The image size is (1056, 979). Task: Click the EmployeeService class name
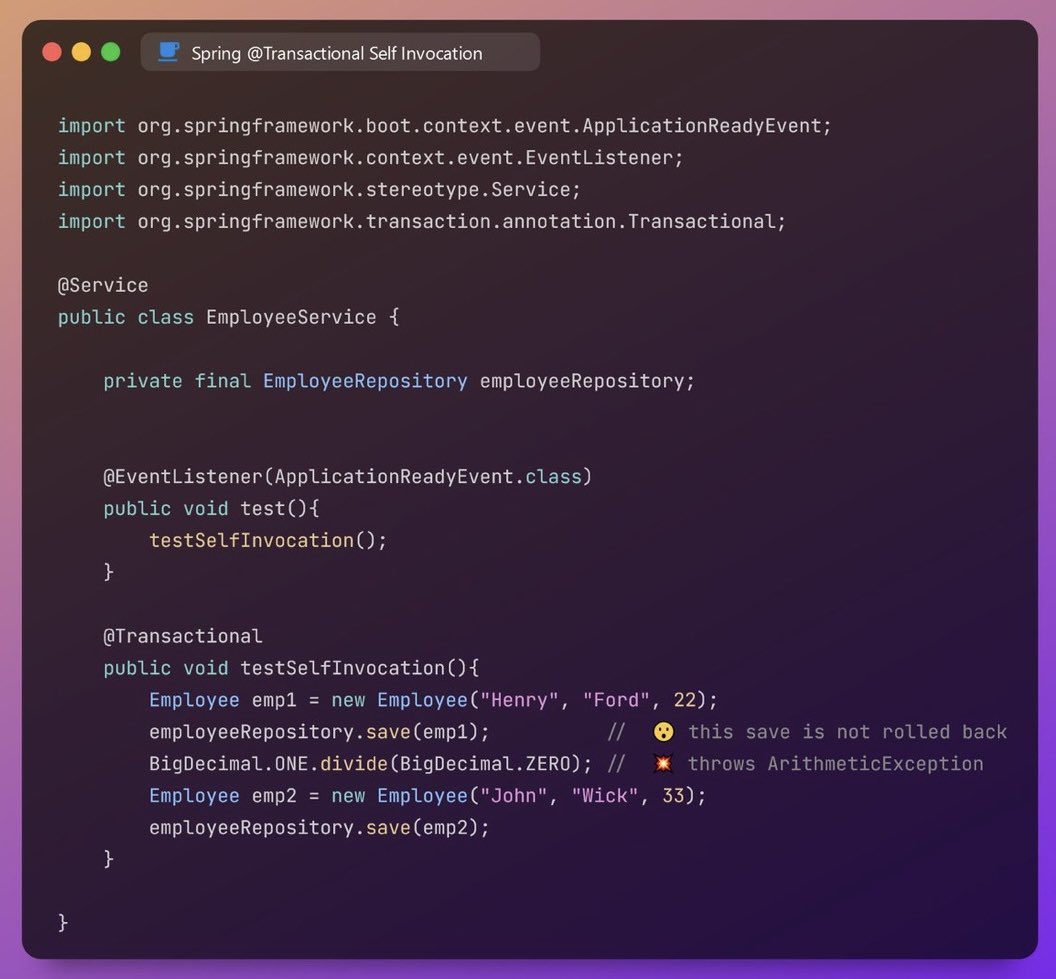[x=291, y=317]
